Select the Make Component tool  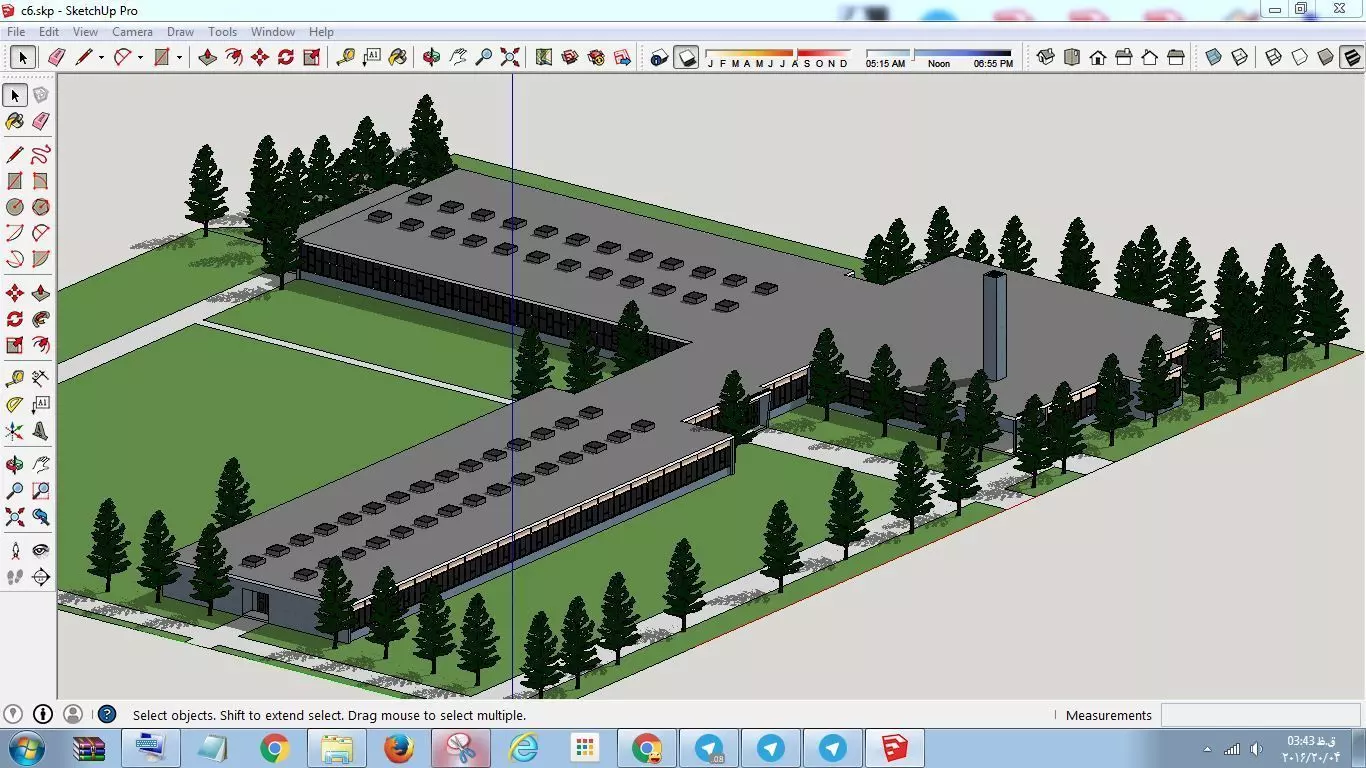click(40, 95)
